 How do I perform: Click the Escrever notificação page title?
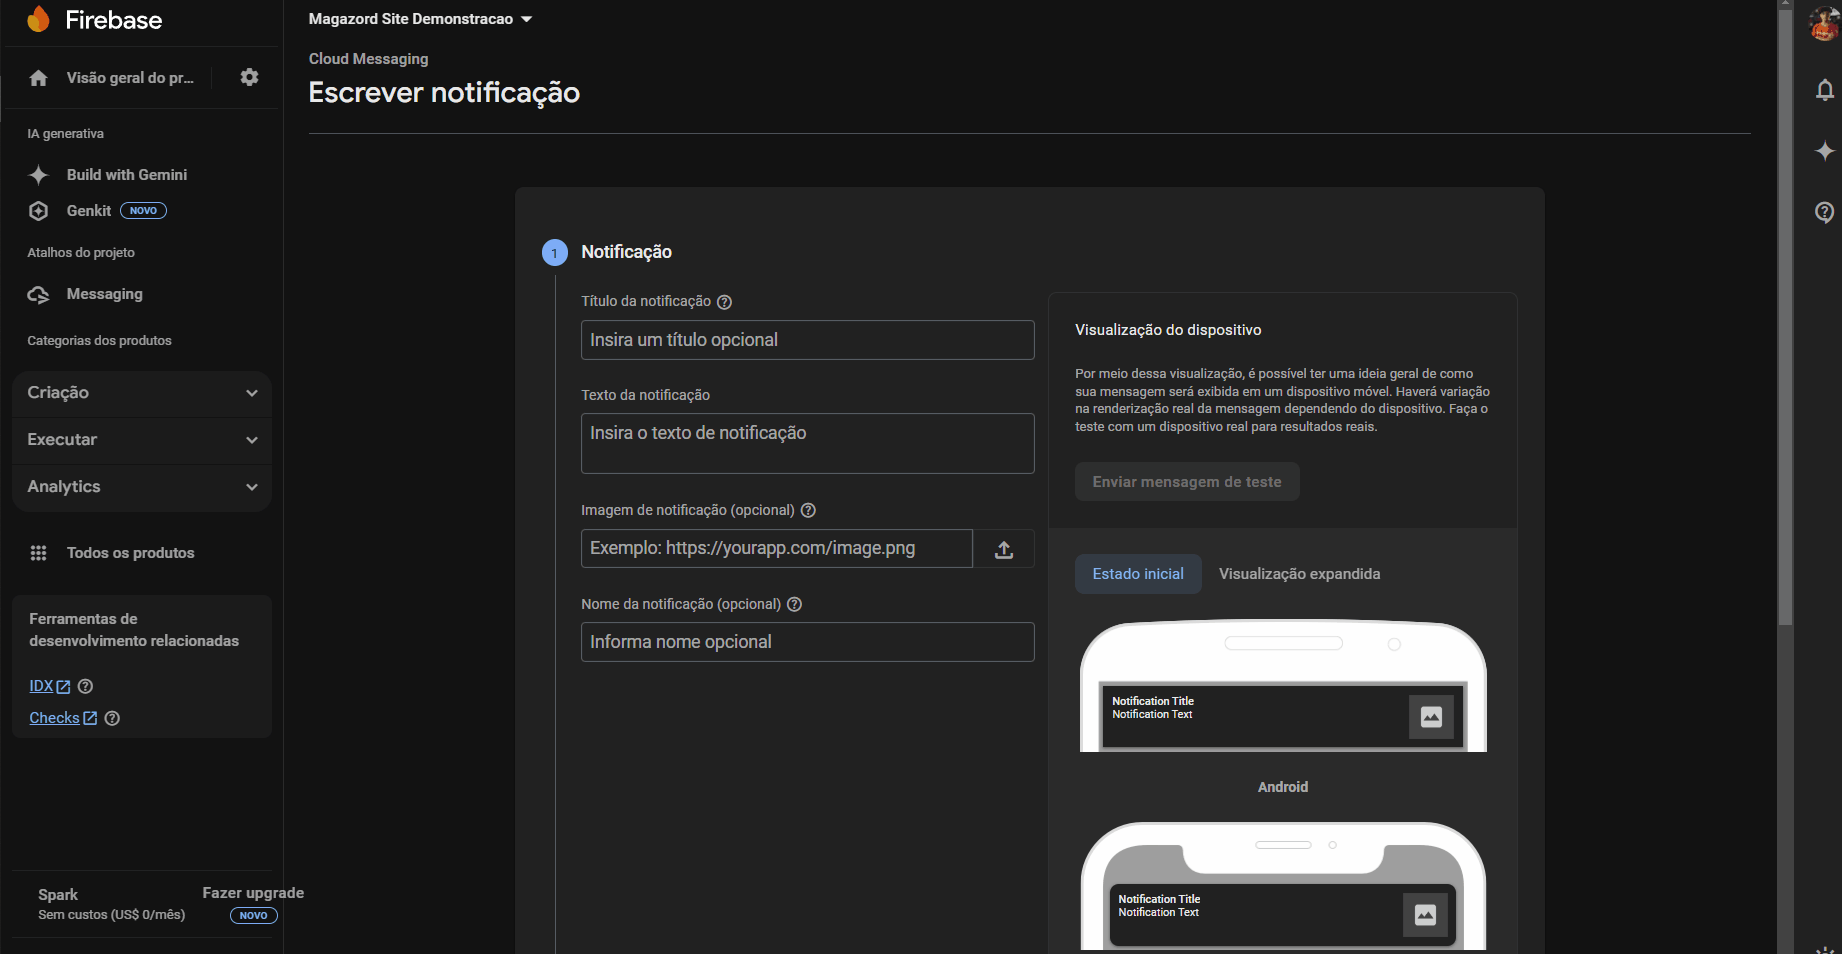(x=444, y=93)
